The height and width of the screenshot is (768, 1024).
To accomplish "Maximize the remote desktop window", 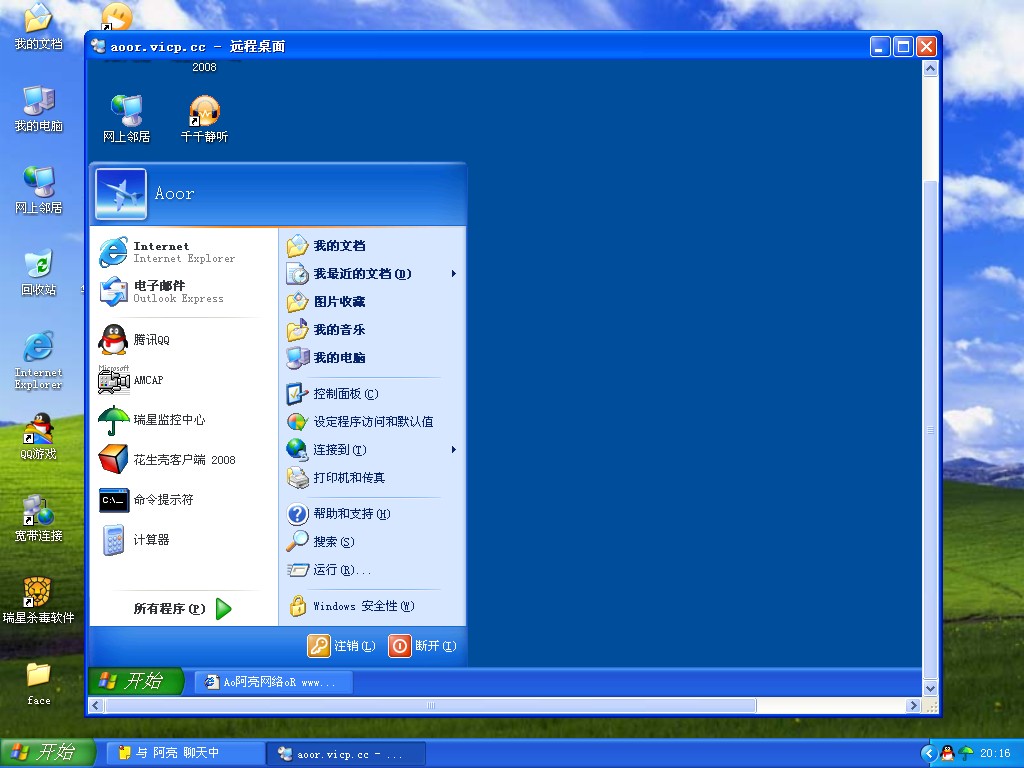I will (x=903, y=46).
